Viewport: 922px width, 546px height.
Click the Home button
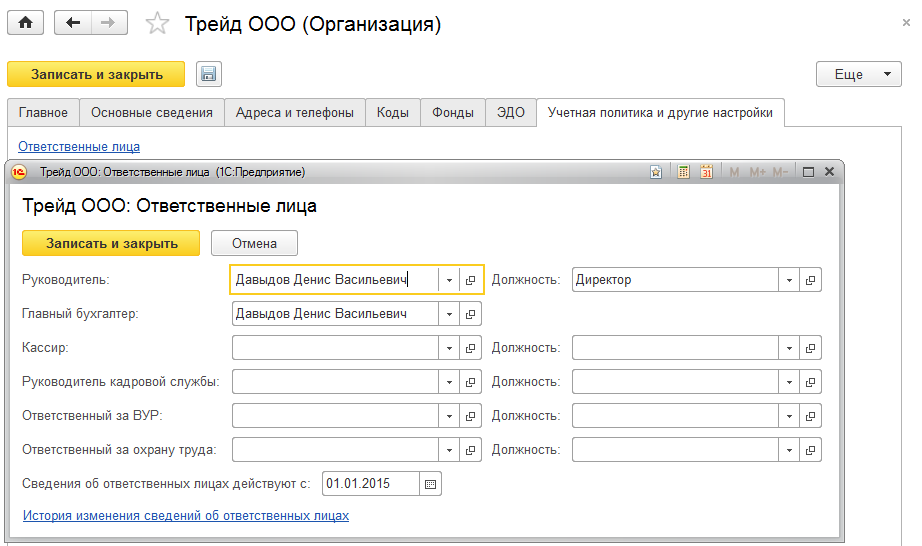[x=26, y=23]
